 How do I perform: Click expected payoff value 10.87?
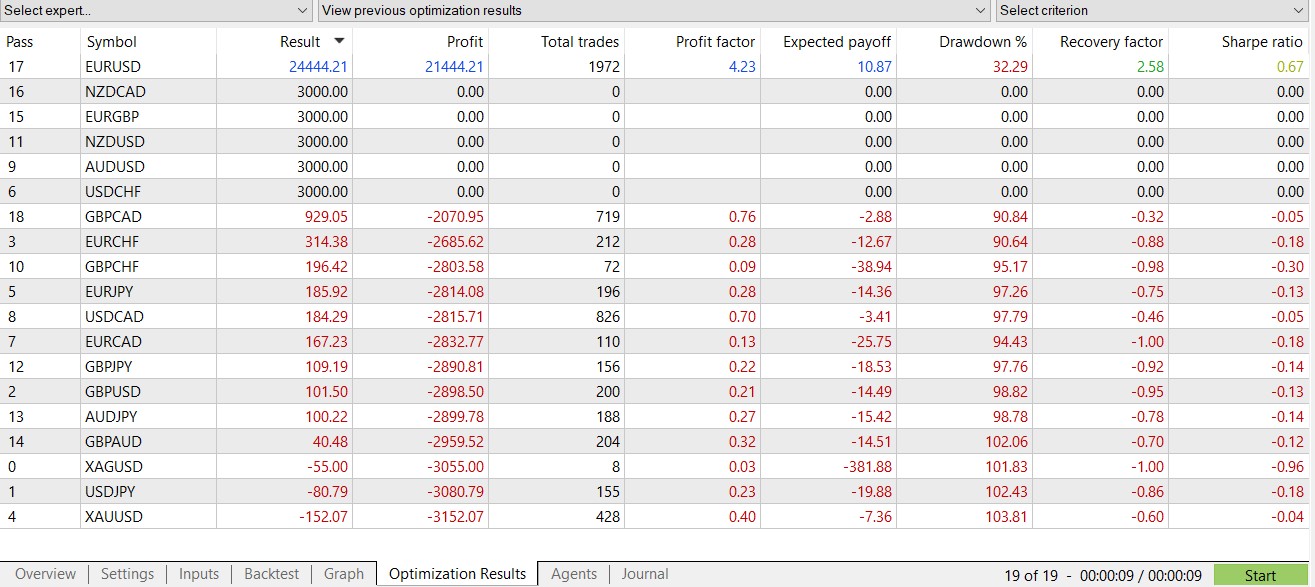coord(874,67)
